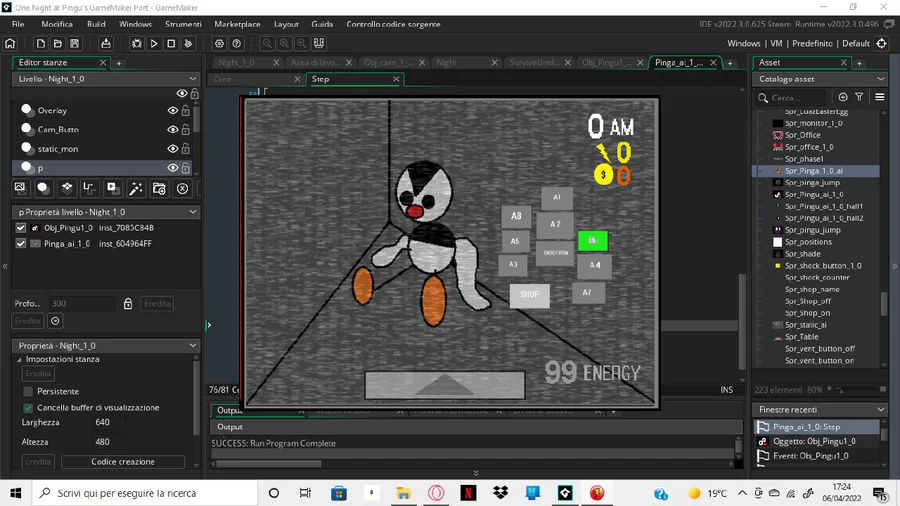900x506 pixels.
Task: Save project with the floppy icon
Action: [x=75, y=44]
